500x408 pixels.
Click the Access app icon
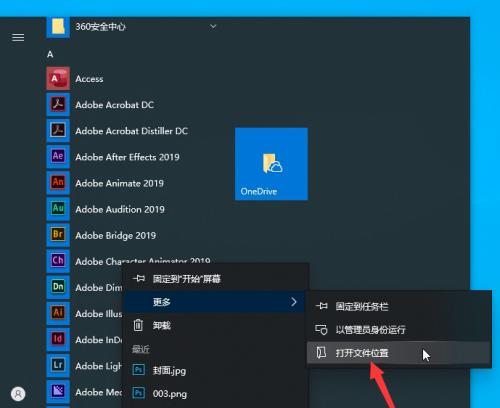point(58,79)
